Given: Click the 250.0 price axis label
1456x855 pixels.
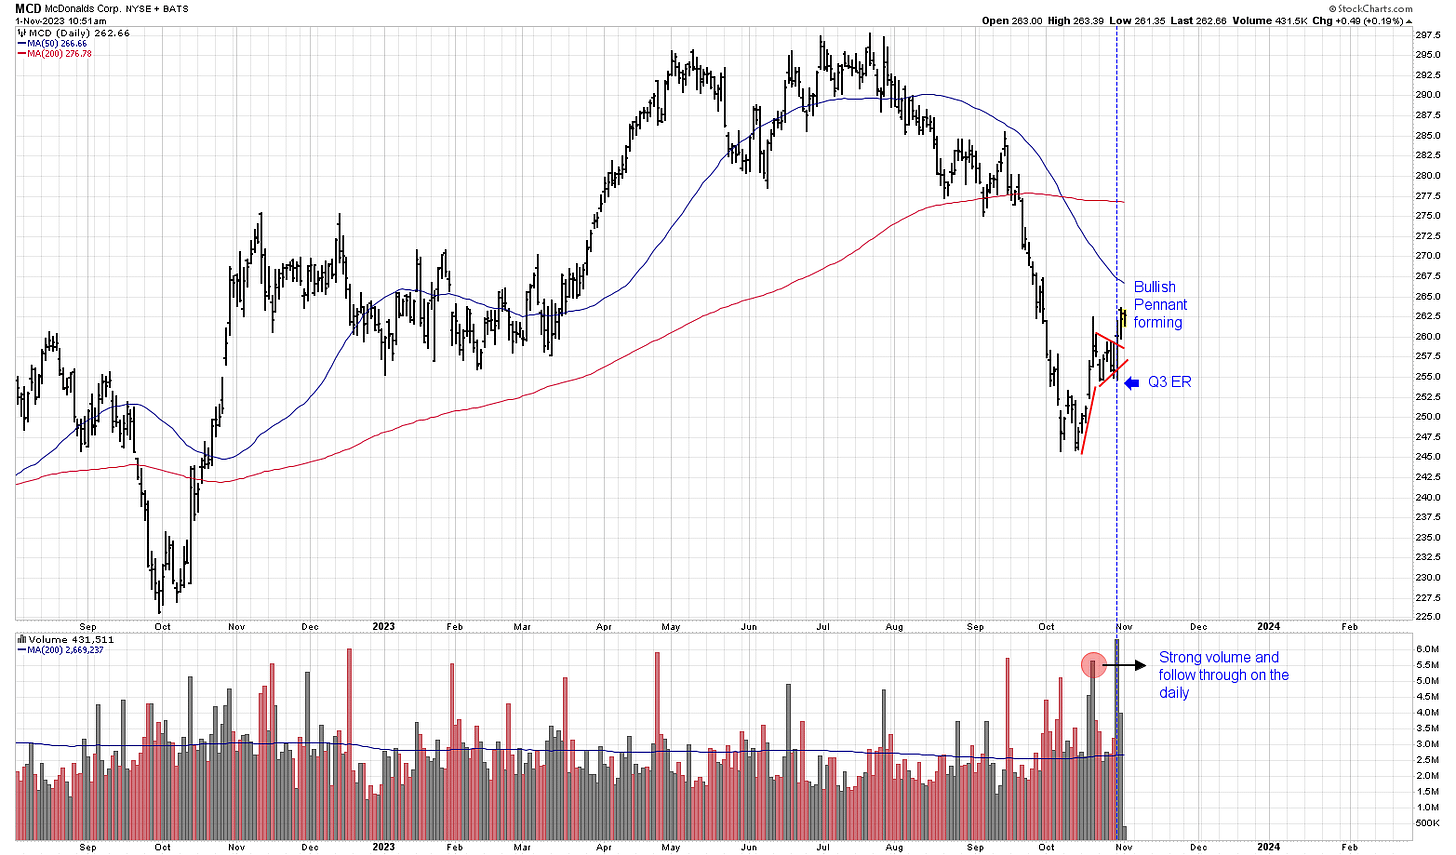Looking at the screenshot, I should [x=1428, y=417].
